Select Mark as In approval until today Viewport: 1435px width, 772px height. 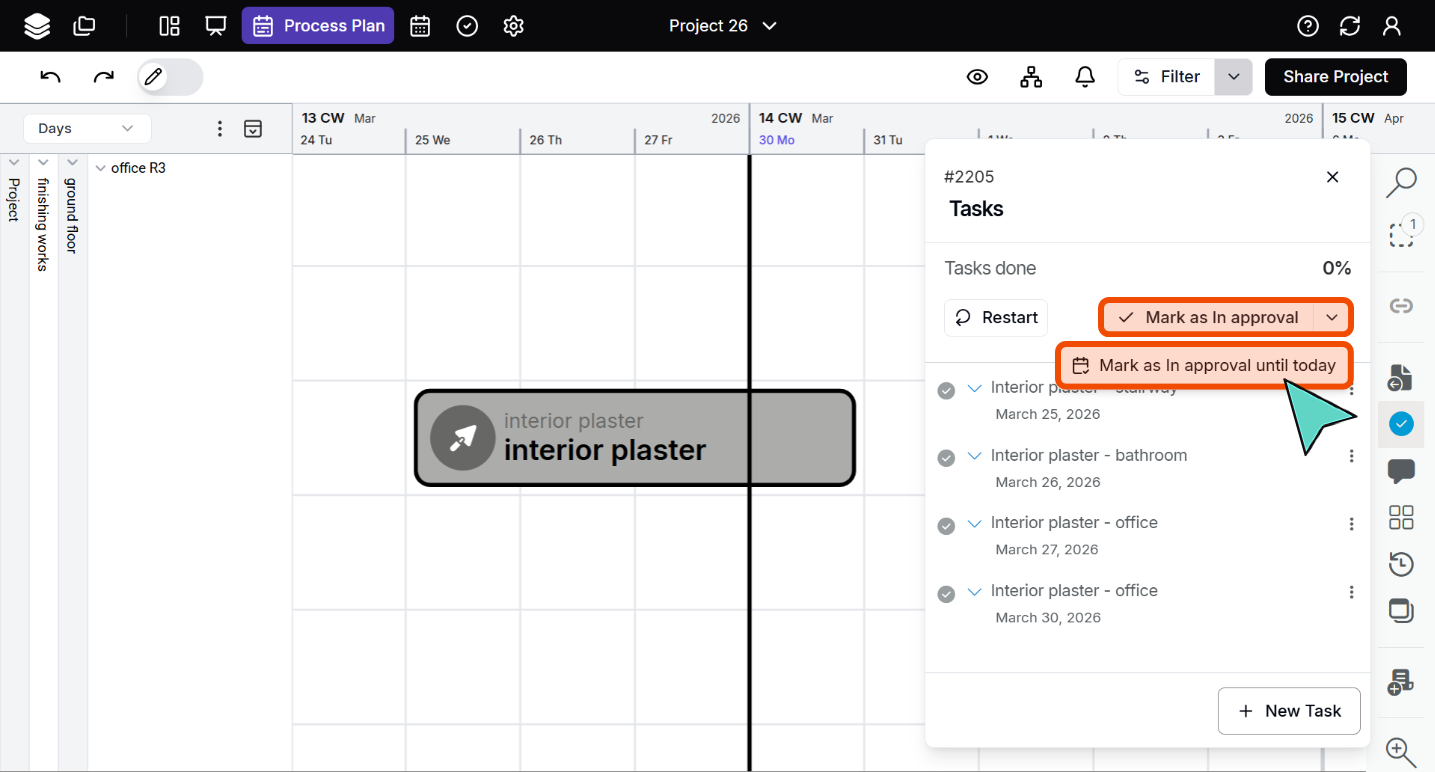[1205, 366]
